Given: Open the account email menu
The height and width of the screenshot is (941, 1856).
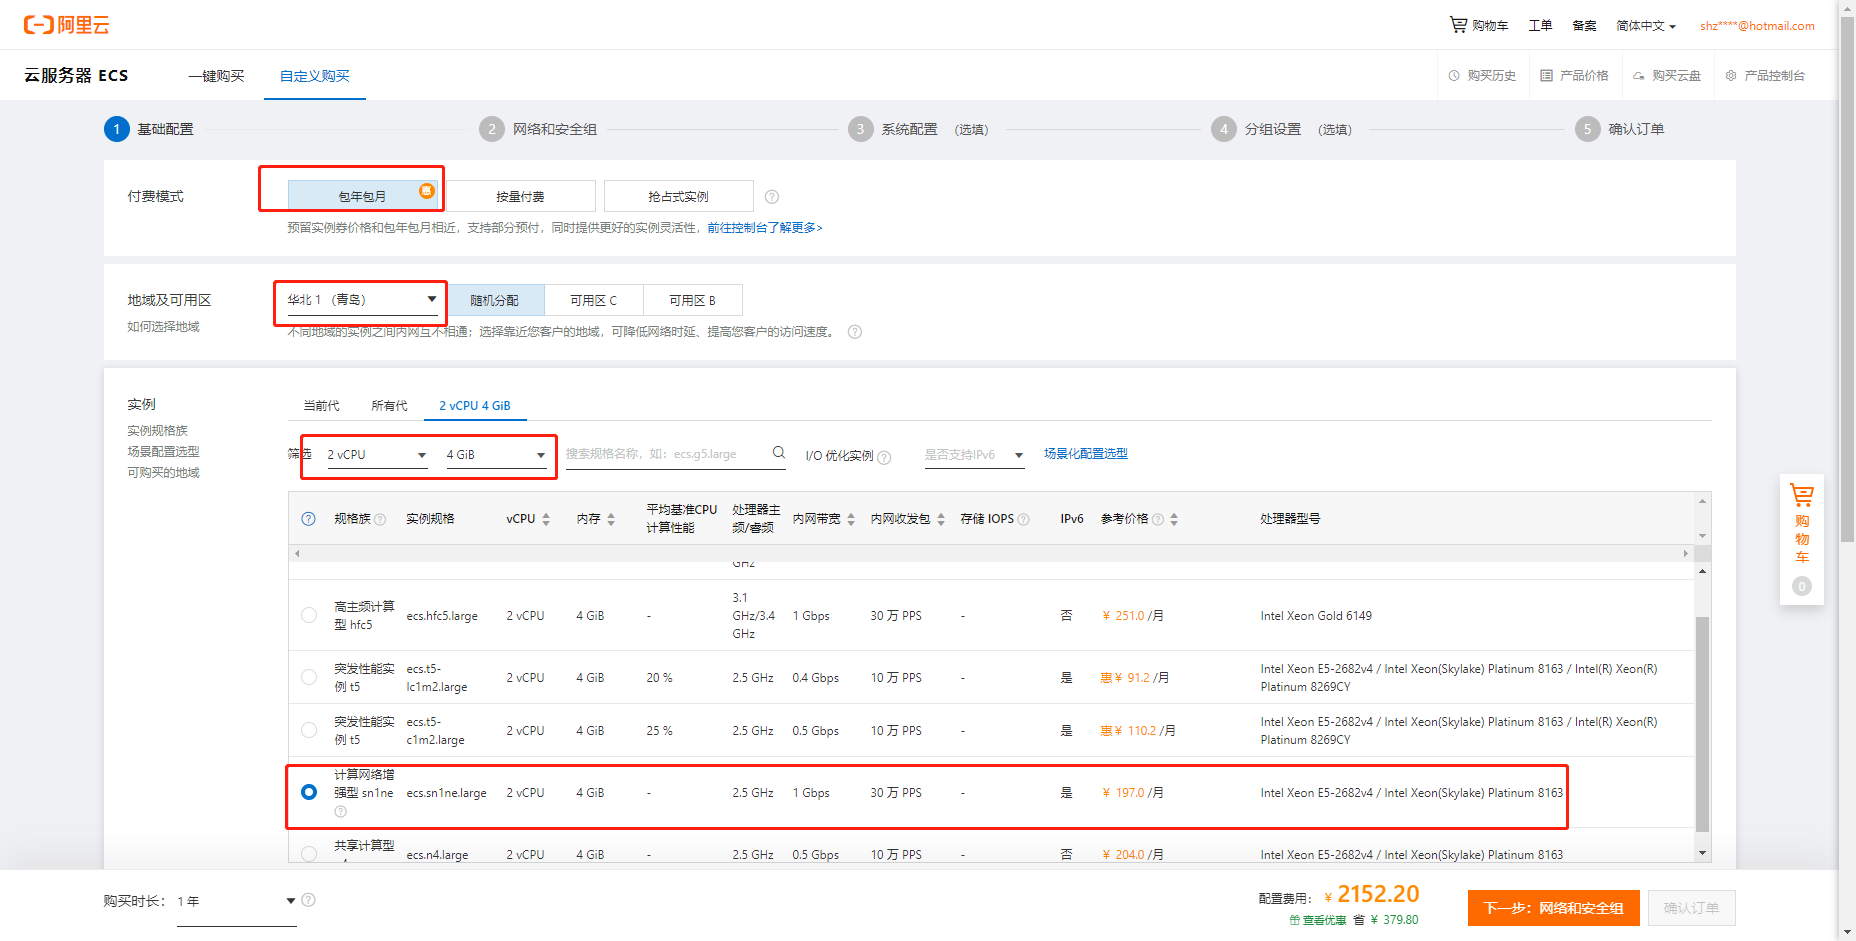Looking at the screenshot, I should [x=1757, y=26].
